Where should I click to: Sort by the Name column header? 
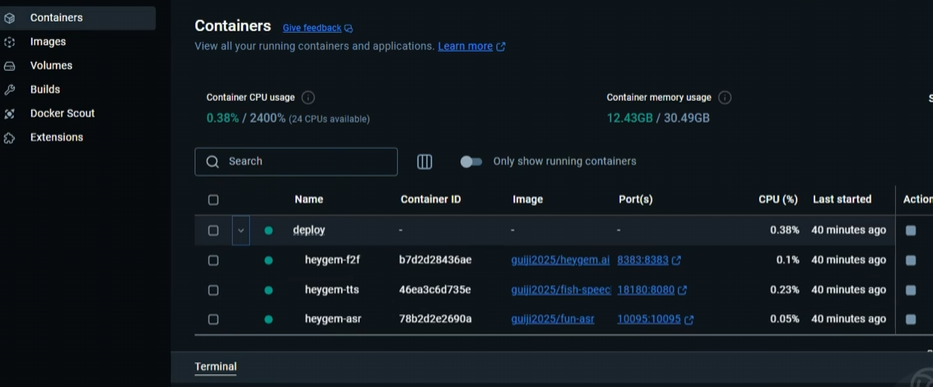pyautogui.click(x=309, y=199)
